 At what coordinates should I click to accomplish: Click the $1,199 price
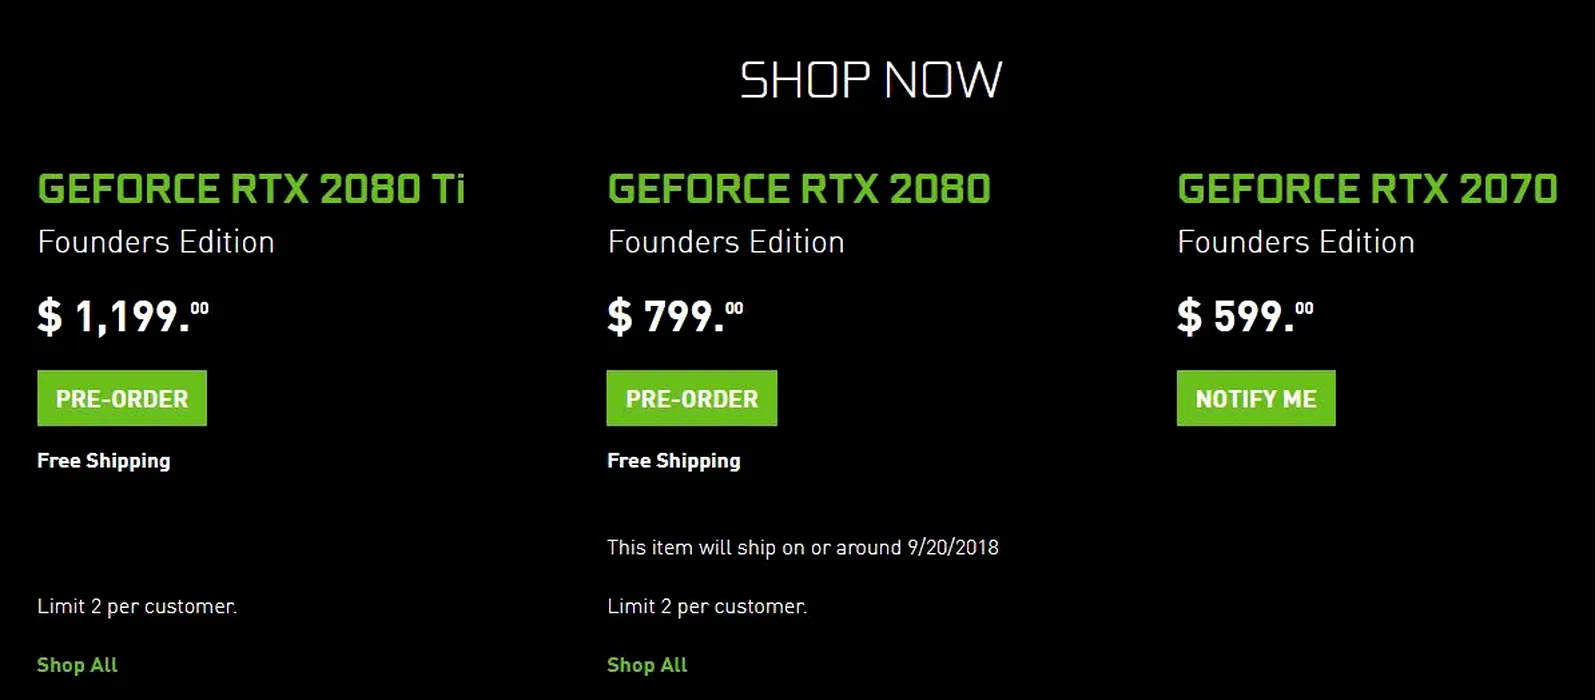(x=122, y=317)
